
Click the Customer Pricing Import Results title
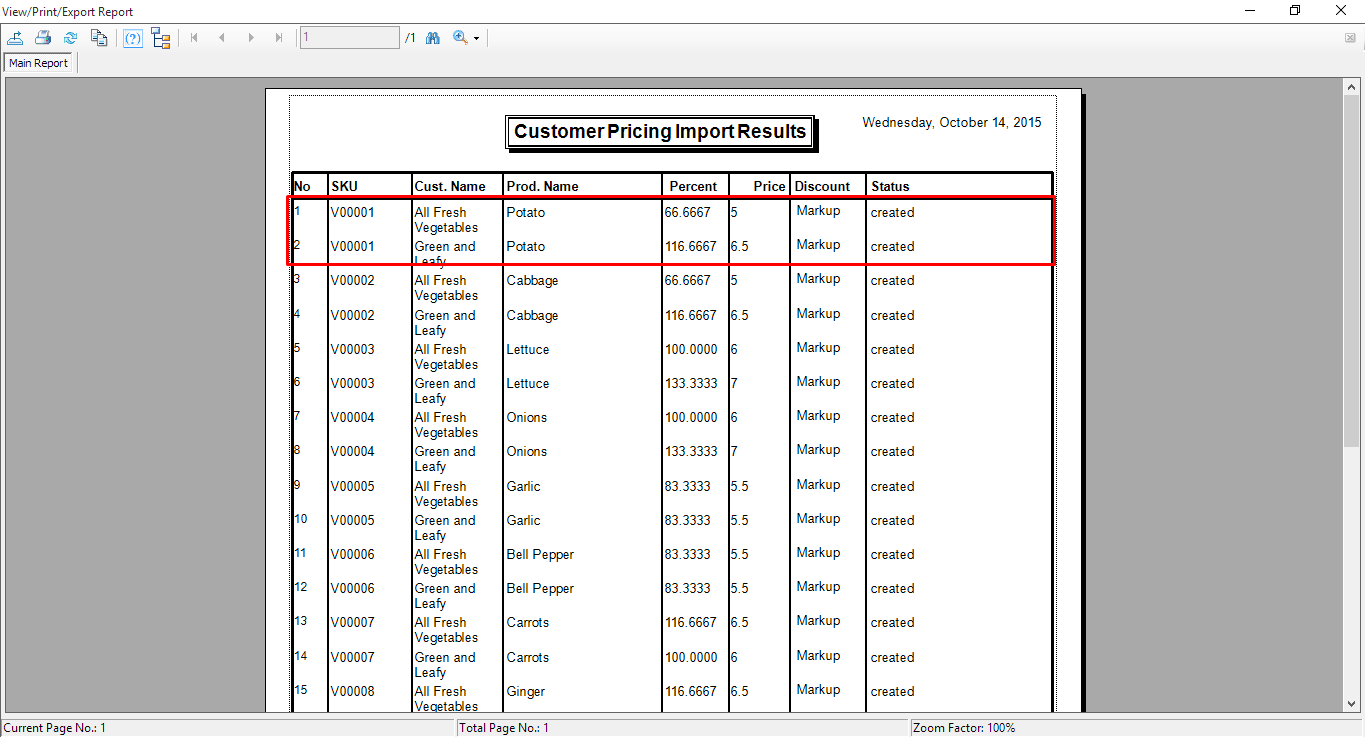[660, 131]
